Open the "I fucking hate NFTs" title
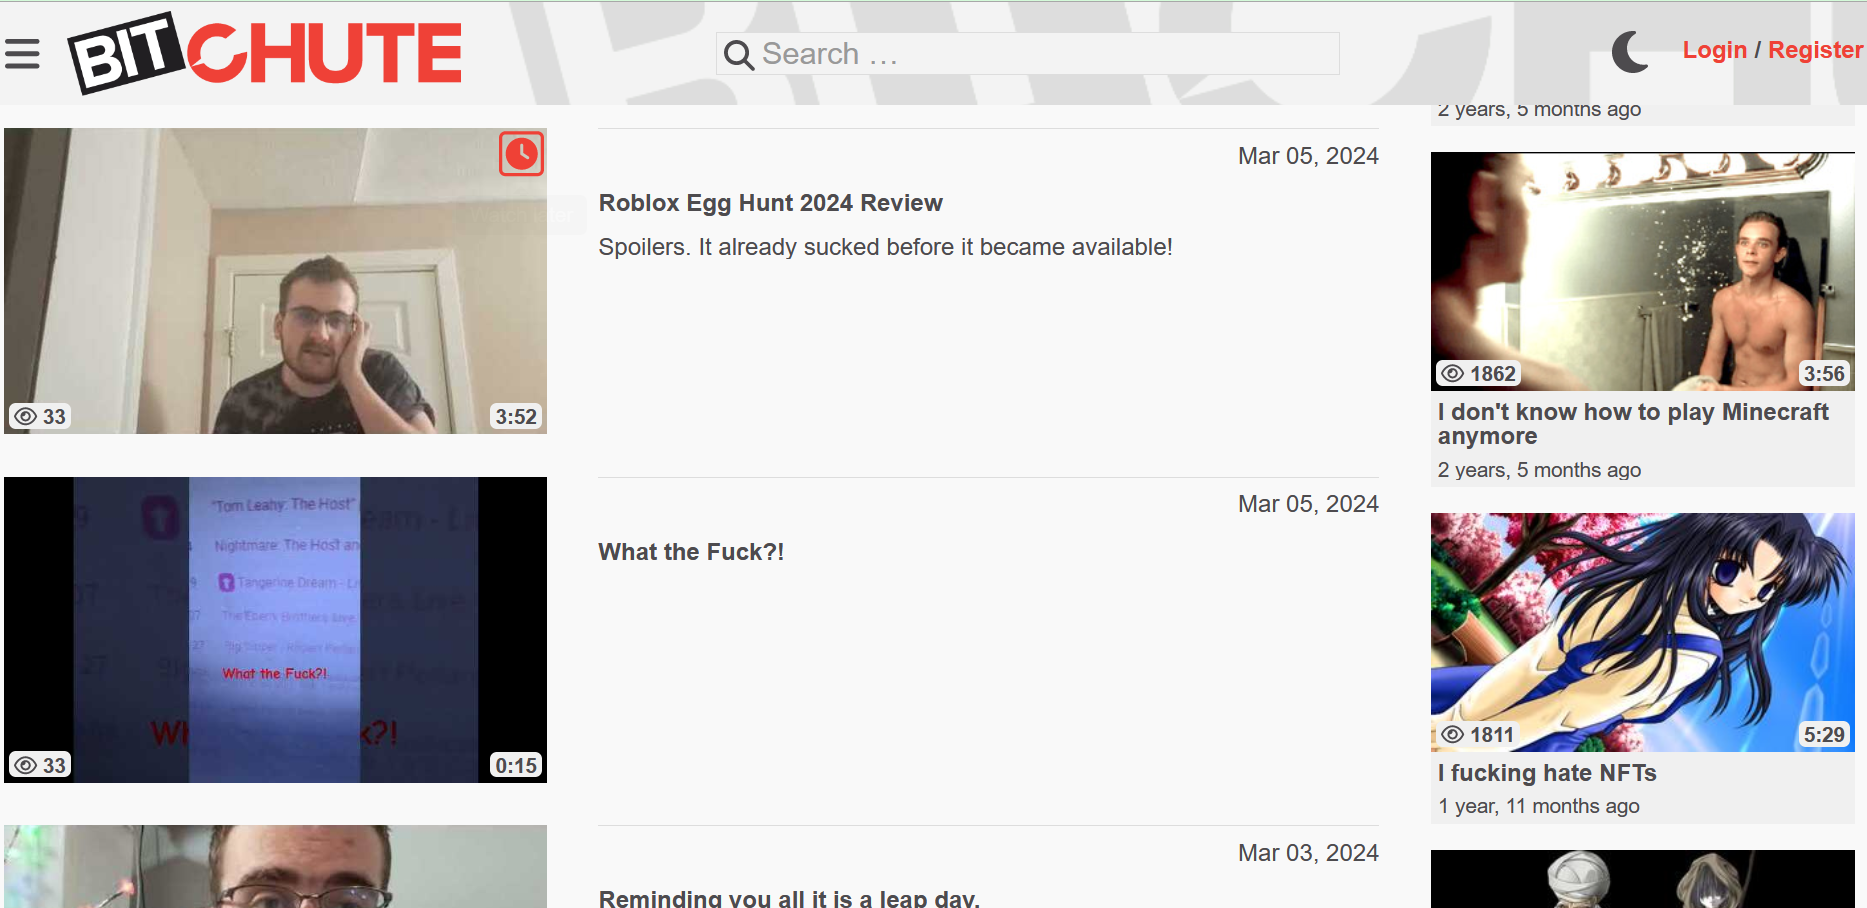The height and width of the screenshot is (908, 1867). coord(1547,773)
